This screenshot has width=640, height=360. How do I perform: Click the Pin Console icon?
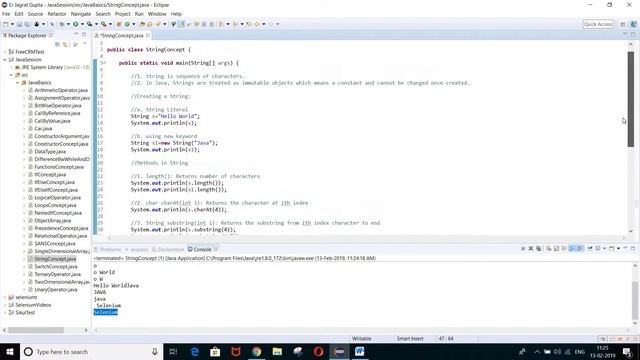590,248
